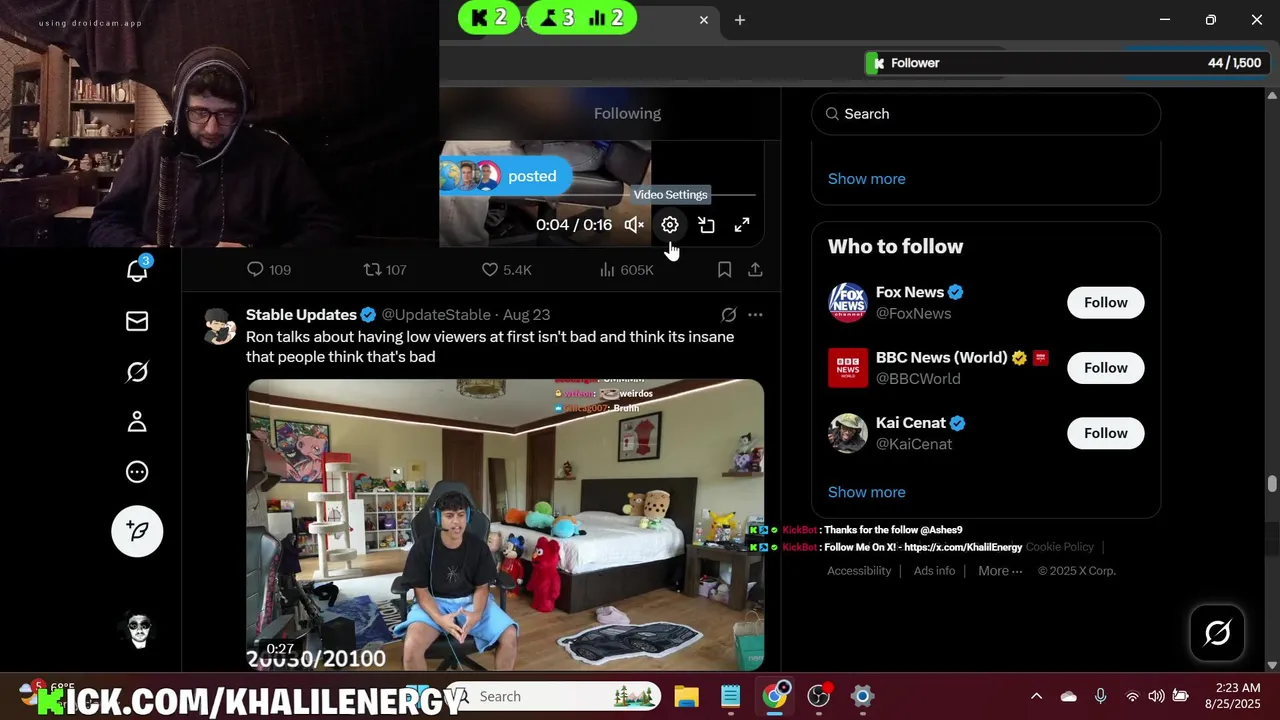The height and width of the screenshot is (720, 1280).
Task: Click the X Search field
Action: (986, 114)
